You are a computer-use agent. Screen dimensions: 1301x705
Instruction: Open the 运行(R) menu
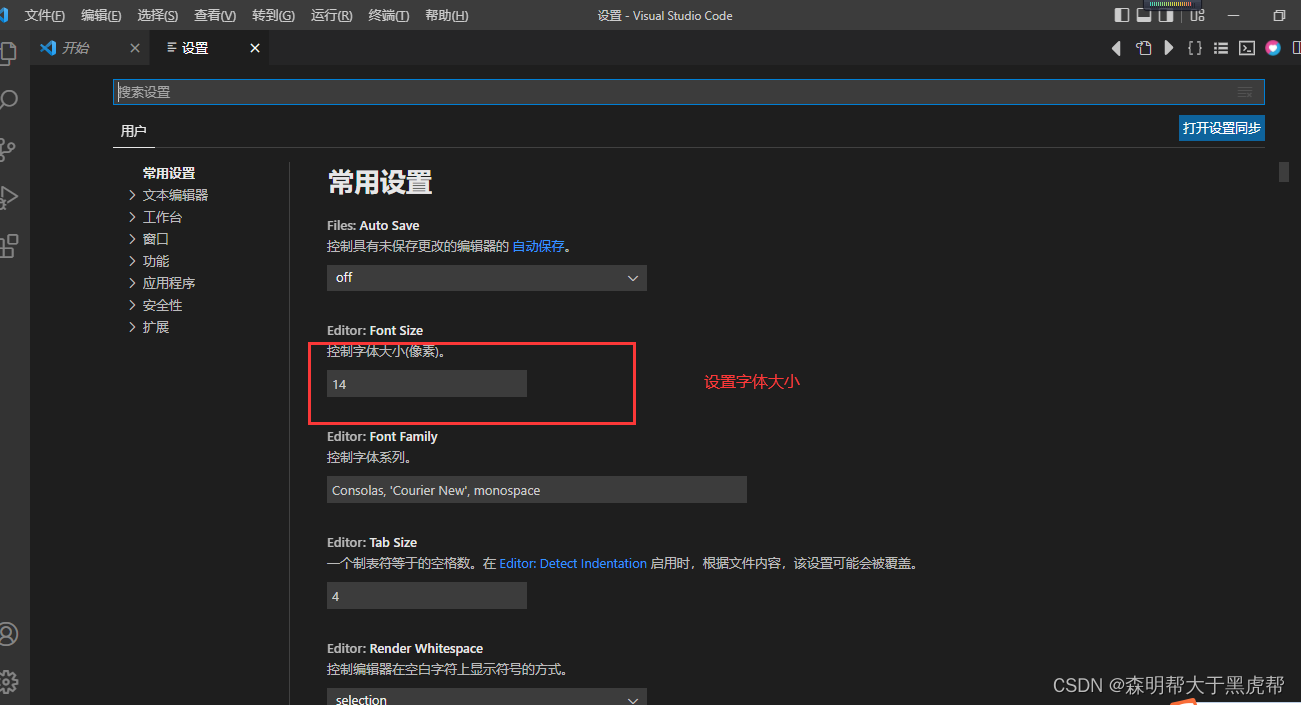click(331, 16)
